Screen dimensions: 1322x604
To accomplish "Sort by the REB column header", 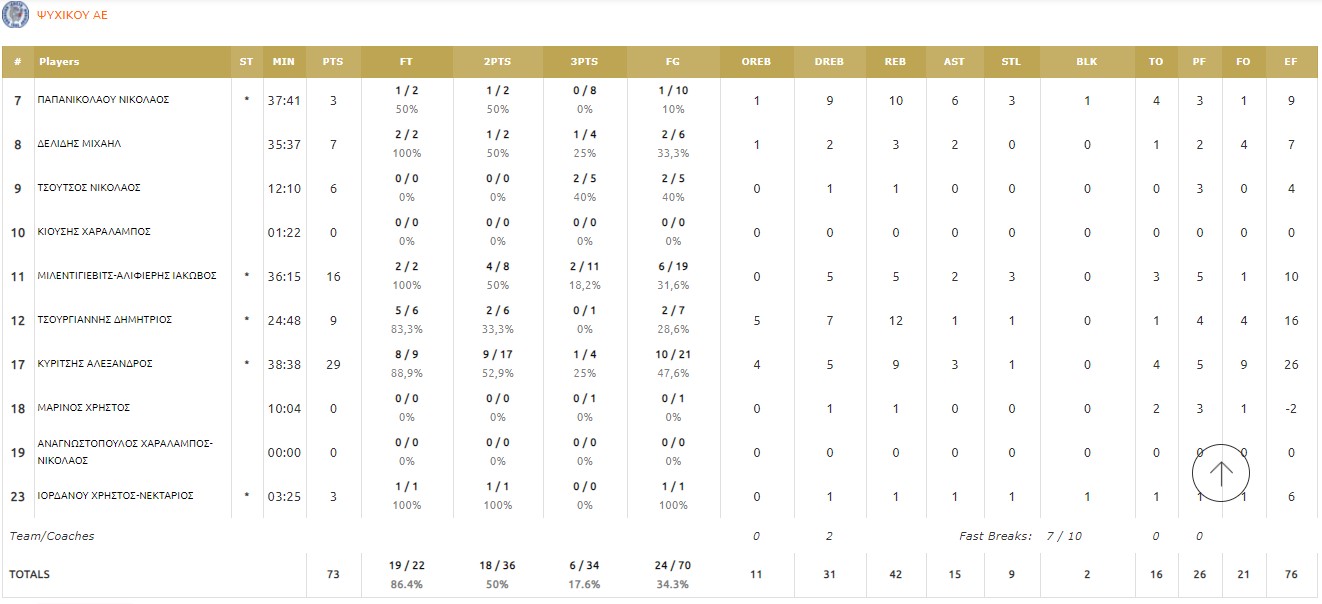I will [895, 62].
